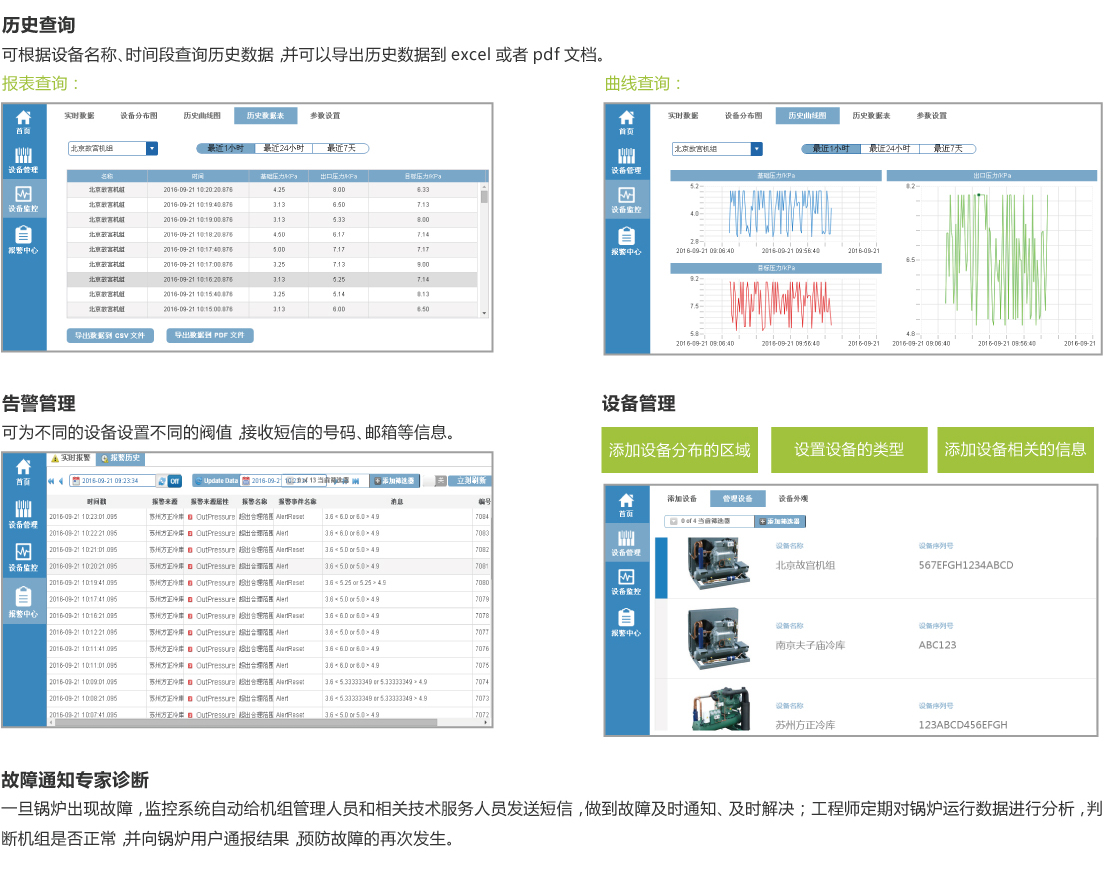Click the red OutPressure marker in alarm row 7084
The image size is (1104, 869).
190,517
